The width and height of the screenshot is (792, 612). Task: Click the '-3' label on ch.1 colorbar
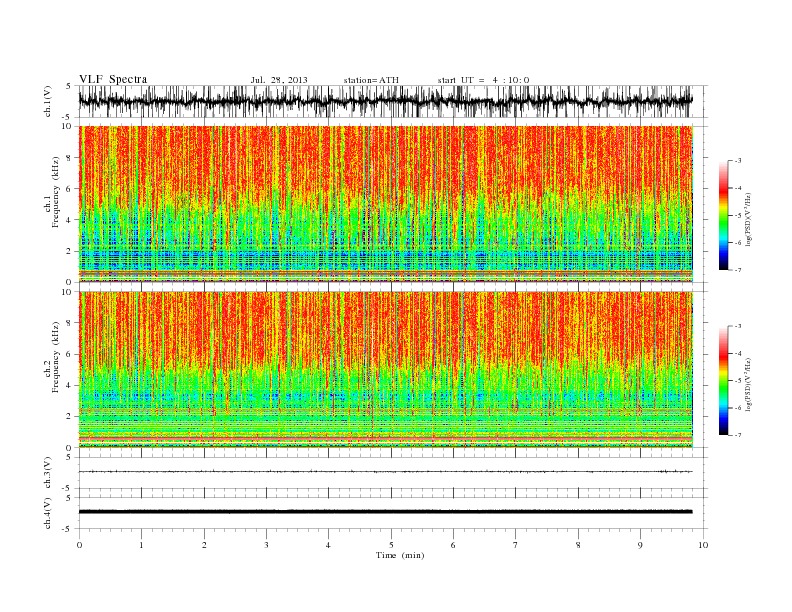737,161
